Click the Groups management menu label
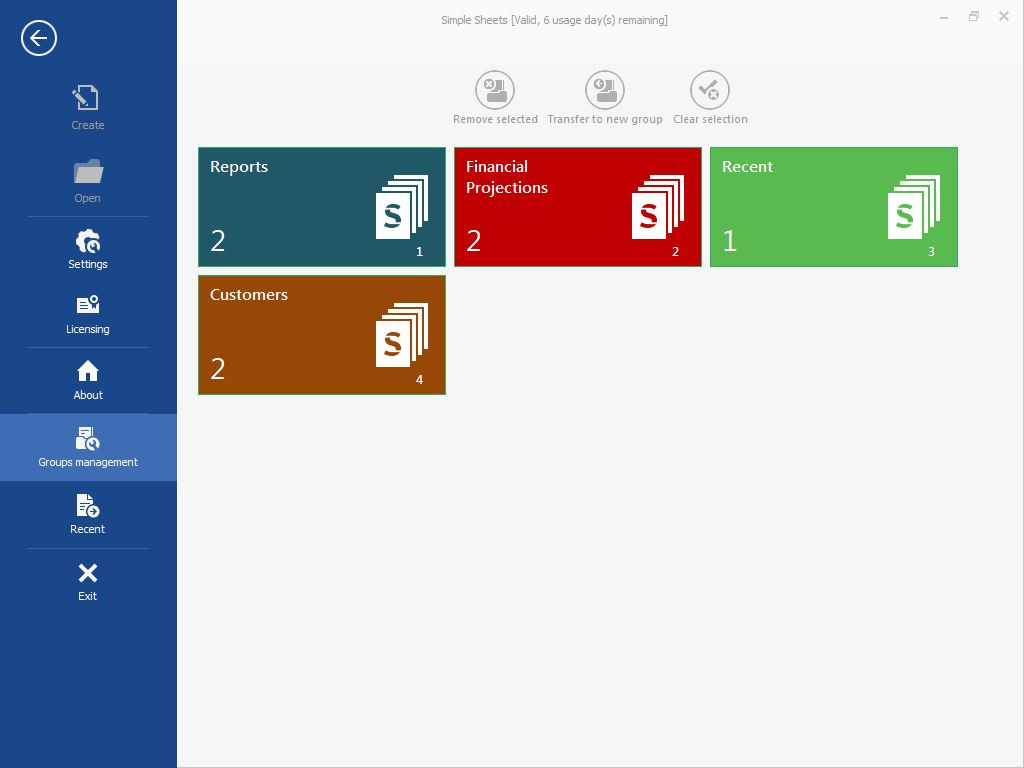 pos(88,462)
